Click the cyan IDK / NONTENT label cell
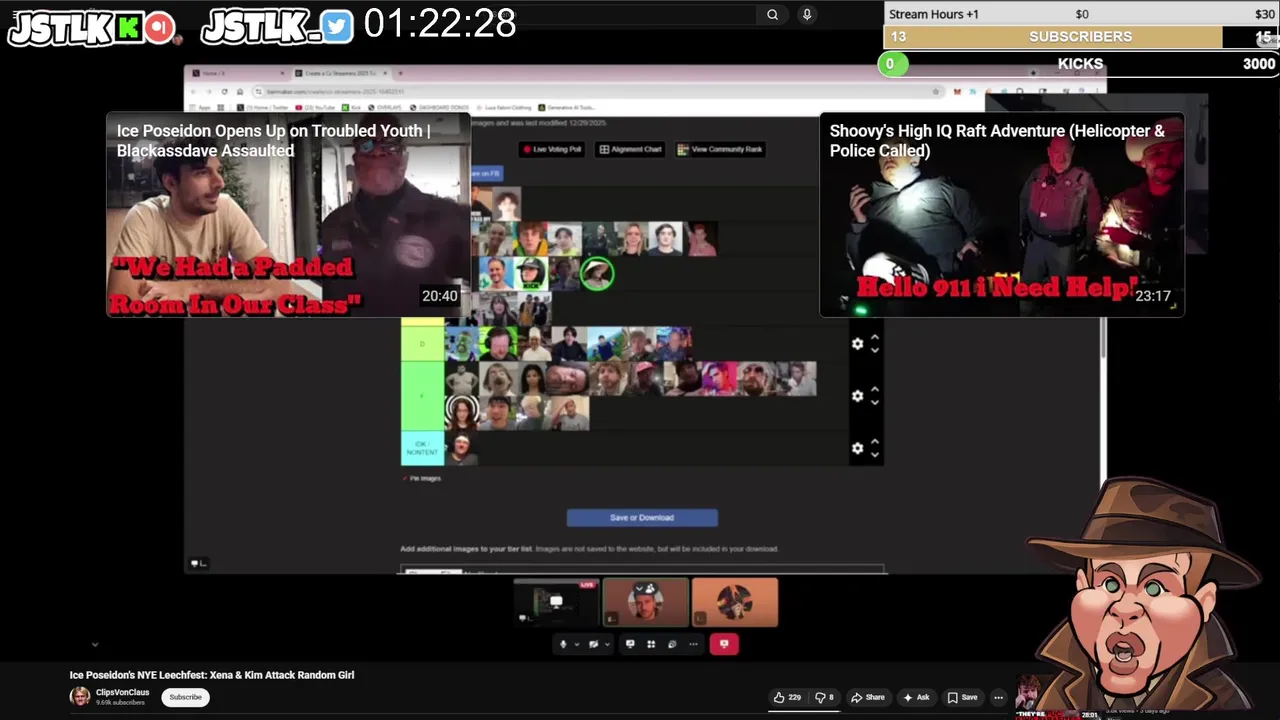Image resolution: width=1280 pixels, height=720 pixels. pyautogui.click(x=422, y=448)
